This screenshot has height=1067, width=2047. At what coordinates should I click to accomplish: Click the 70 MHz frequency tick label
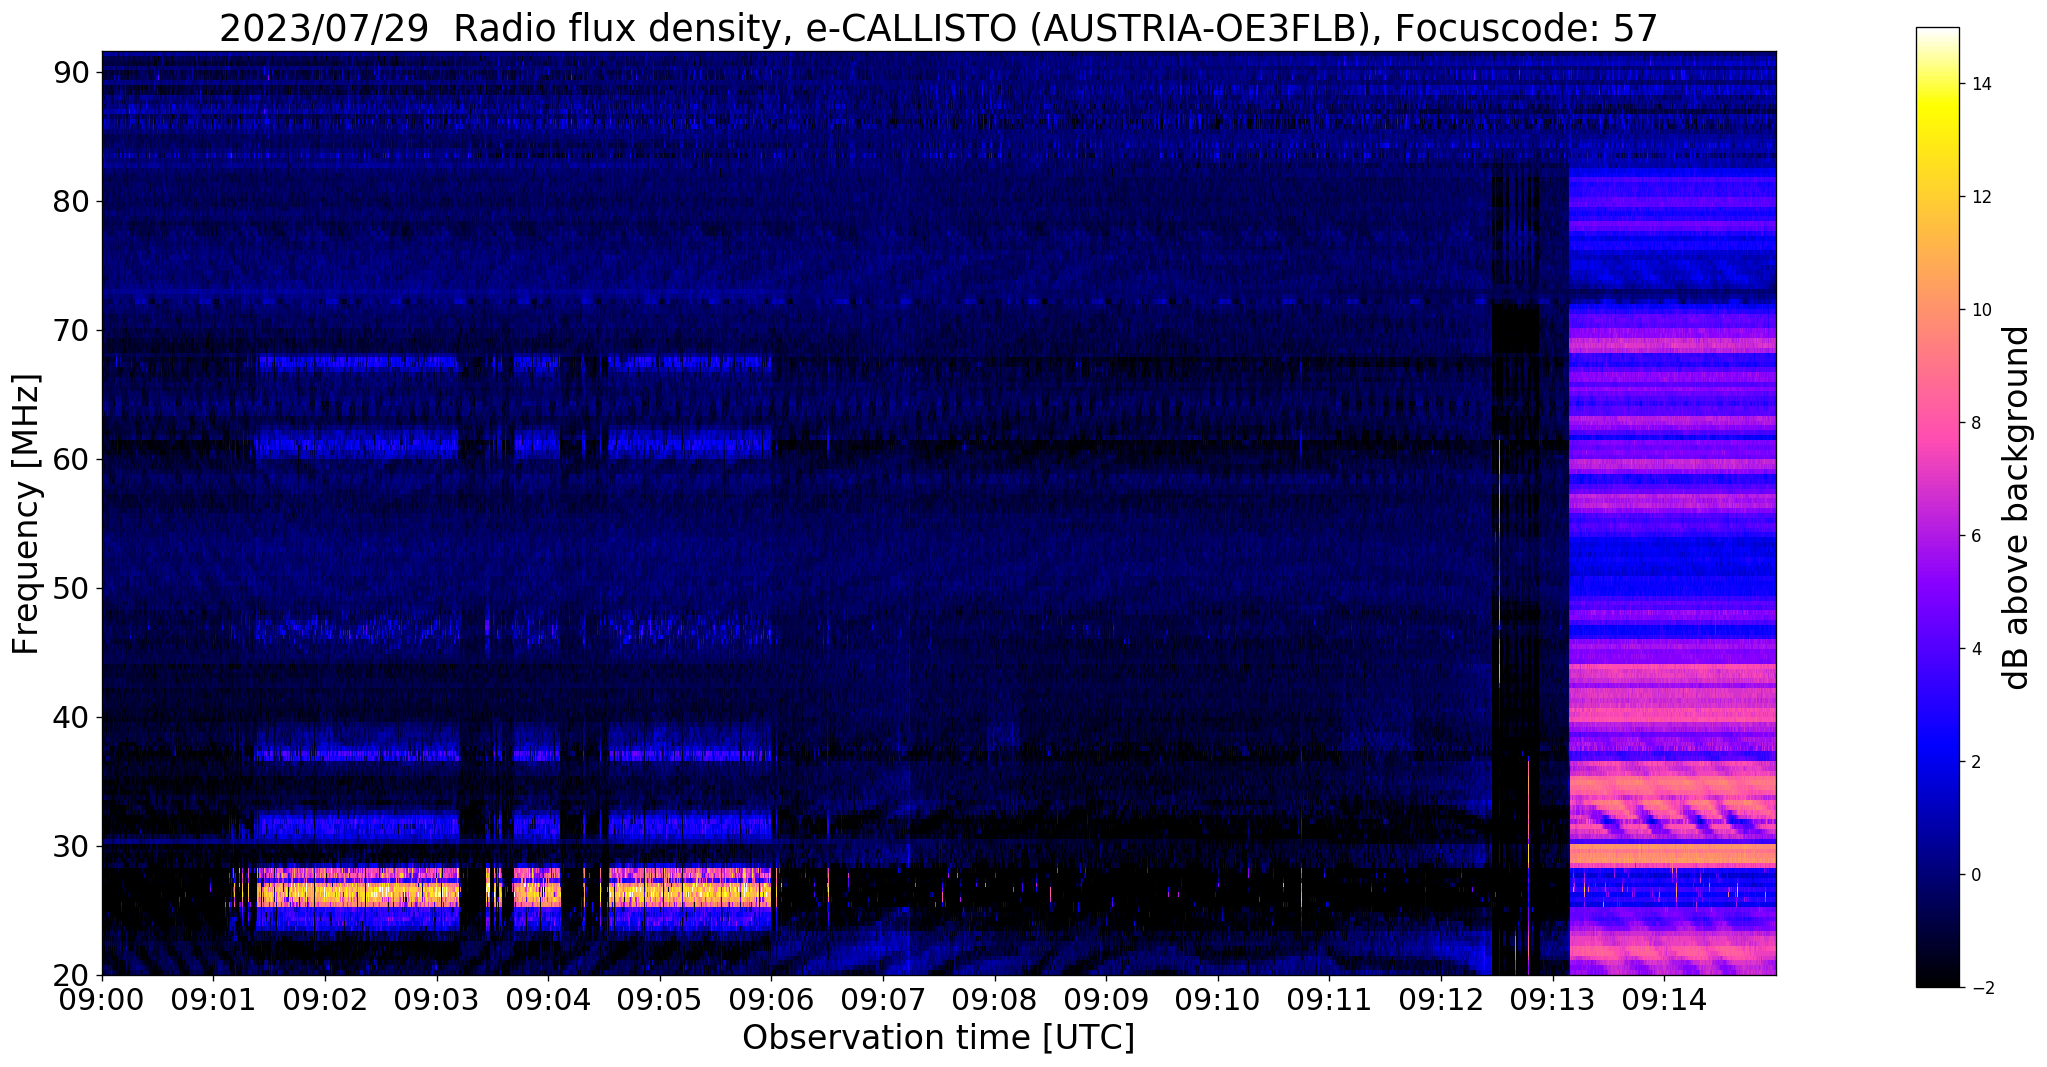[x=73, y=330]
